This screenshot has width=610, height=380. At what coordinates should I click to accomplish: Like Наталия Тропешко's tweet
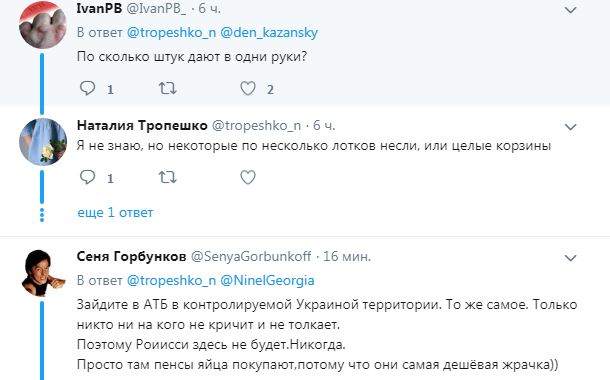(248, 177)
